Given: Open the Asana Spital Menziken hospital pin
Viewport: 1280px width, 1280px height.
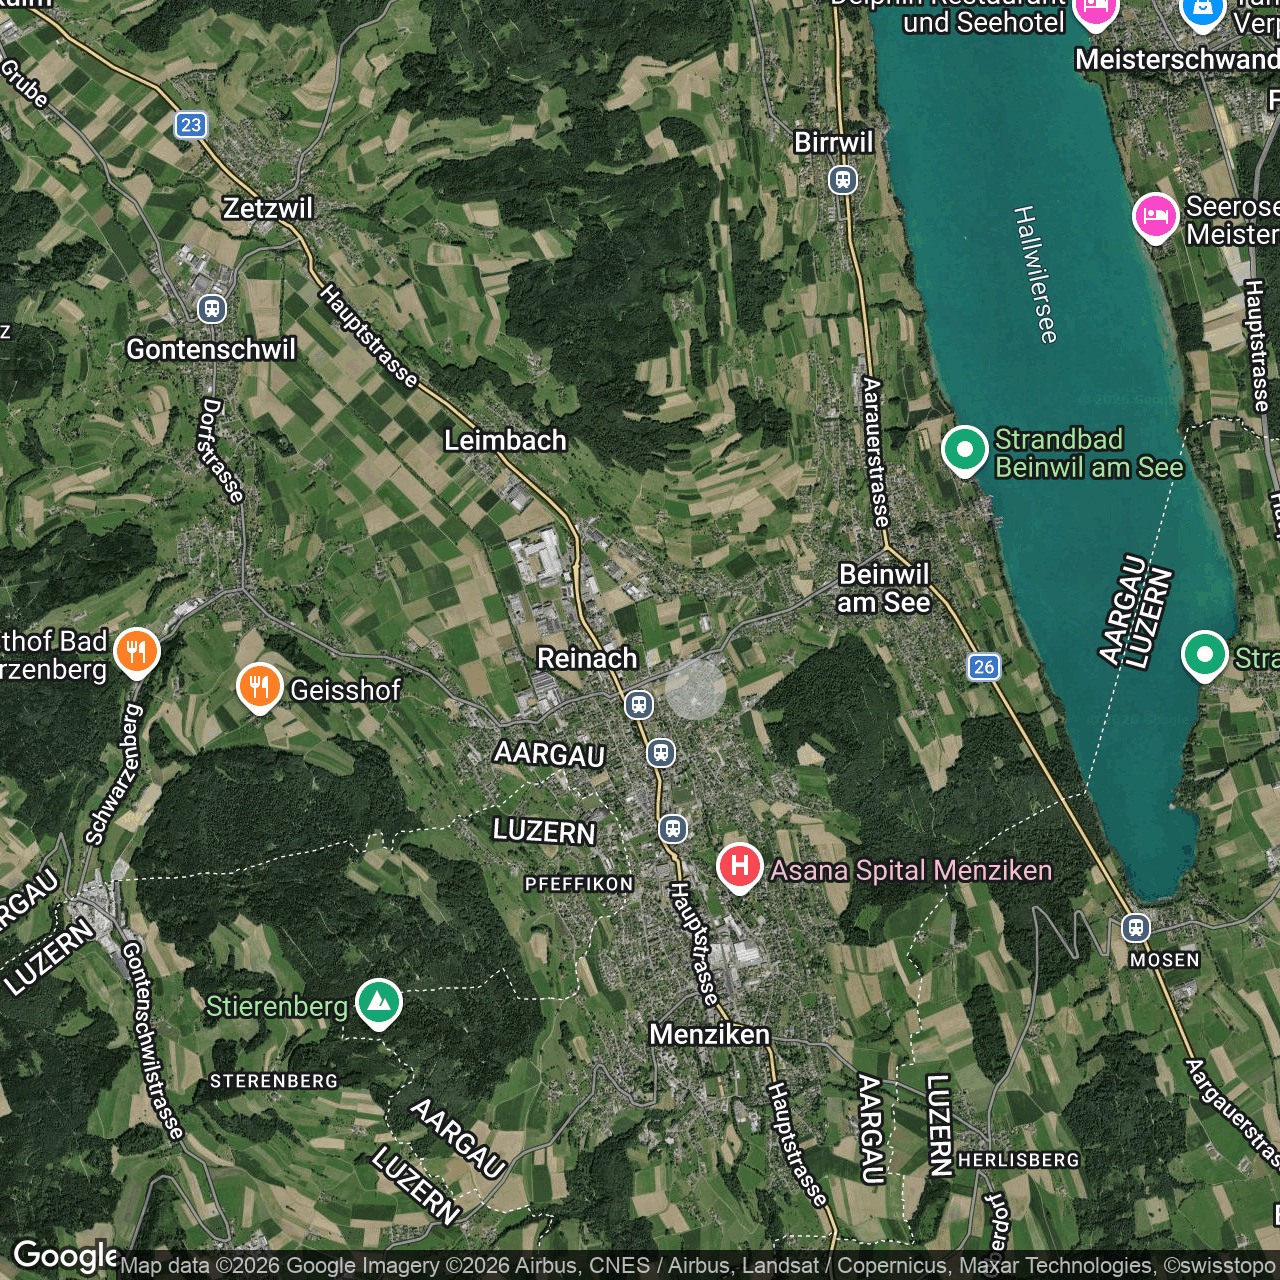Looking at the screenshot, I should [740, 867].
